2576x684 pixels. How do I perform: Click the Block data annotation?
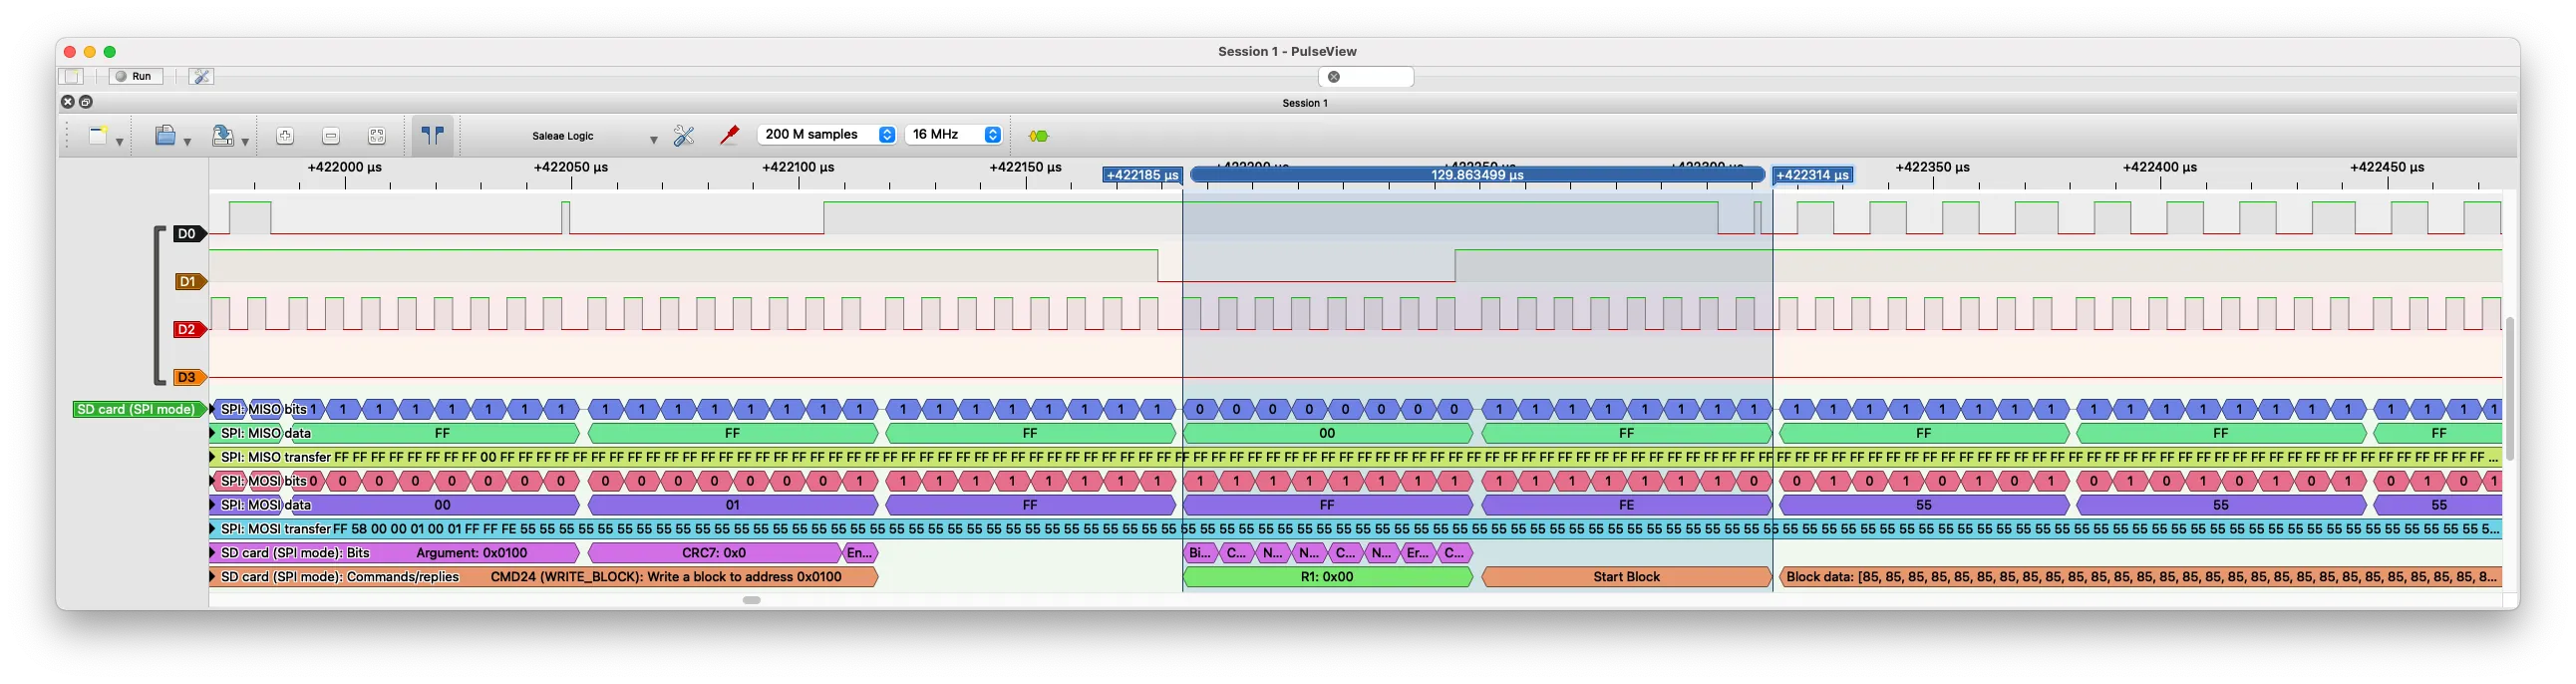(x=2141, y=577)
